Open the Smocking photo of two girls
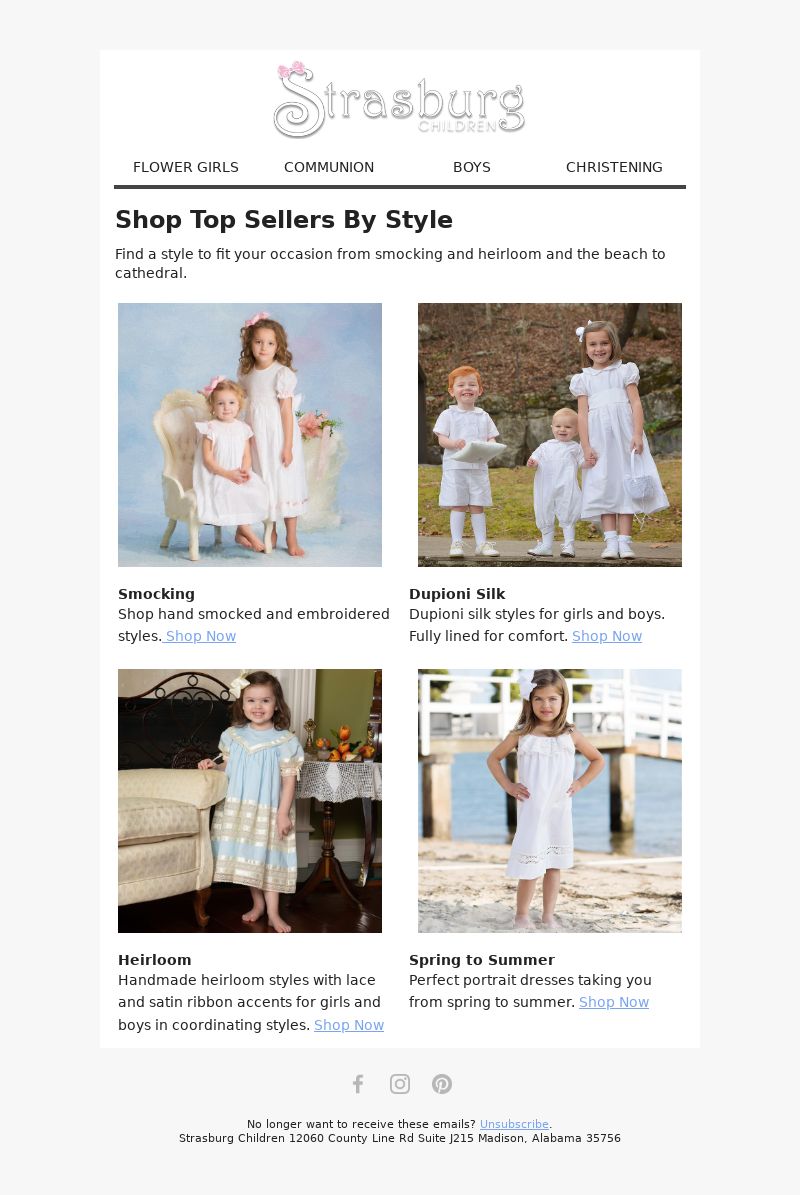 [x=250, y=435]
